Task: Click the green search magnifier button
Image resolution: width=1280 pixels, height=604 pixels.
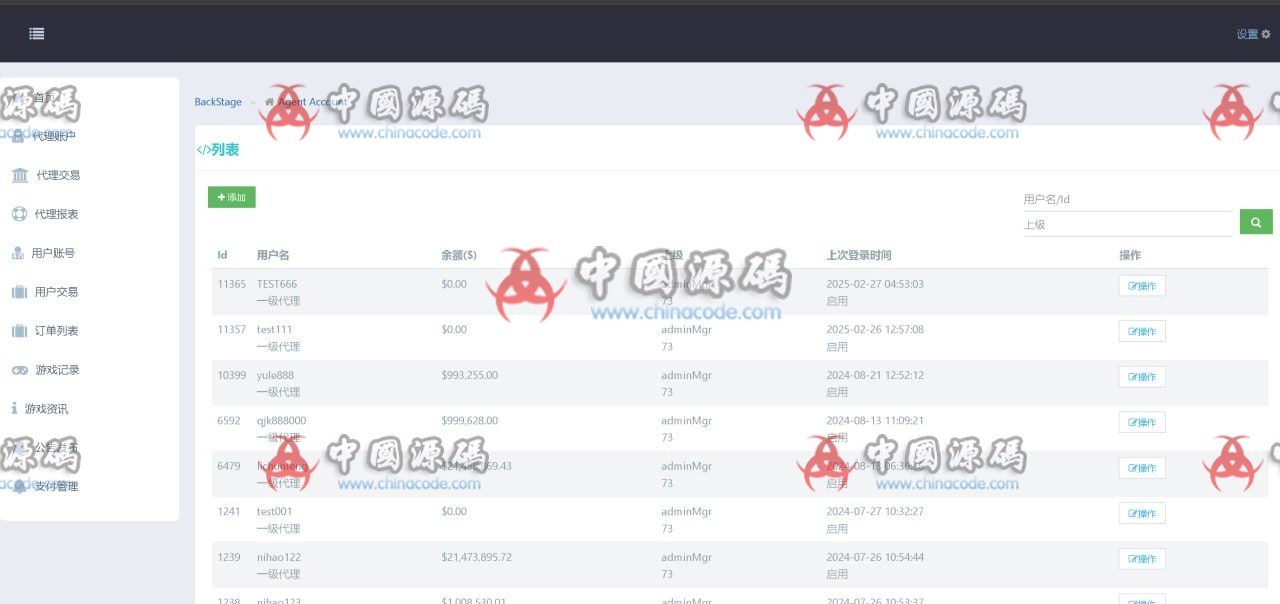Action: (1256, 222)
